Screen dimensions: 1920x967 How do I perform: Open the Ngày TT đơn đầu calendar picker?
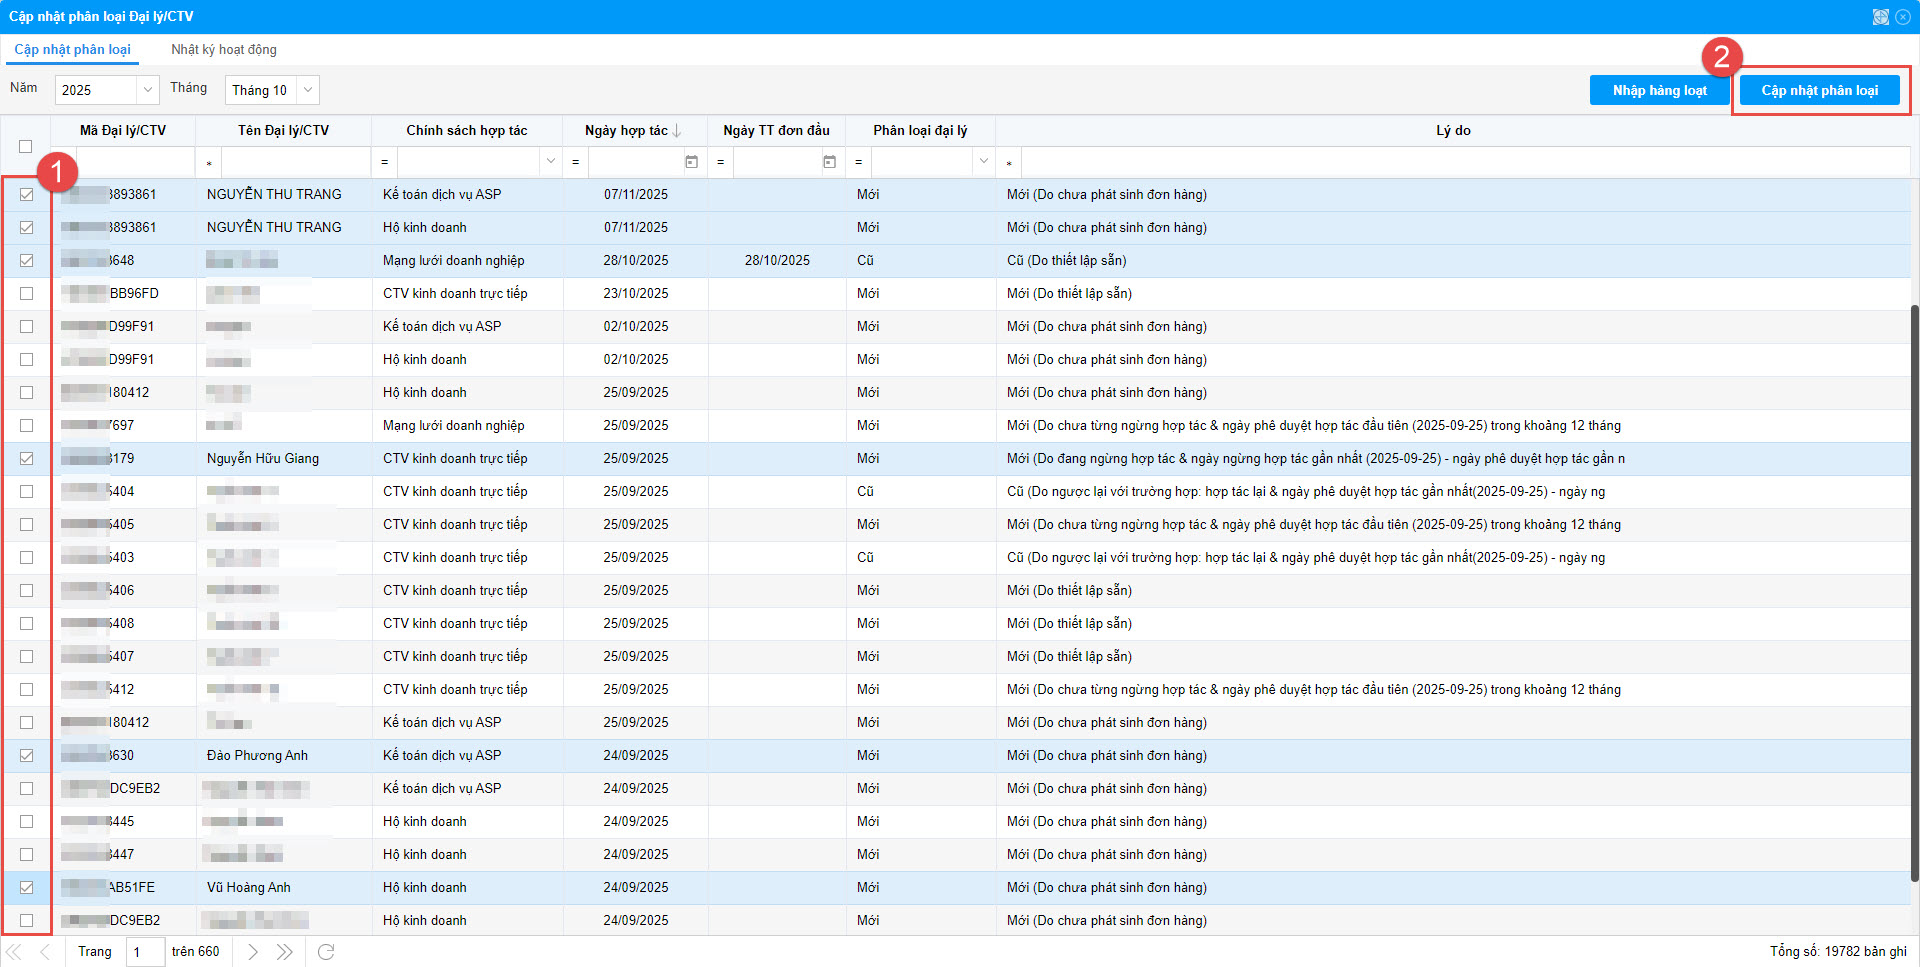829,162
